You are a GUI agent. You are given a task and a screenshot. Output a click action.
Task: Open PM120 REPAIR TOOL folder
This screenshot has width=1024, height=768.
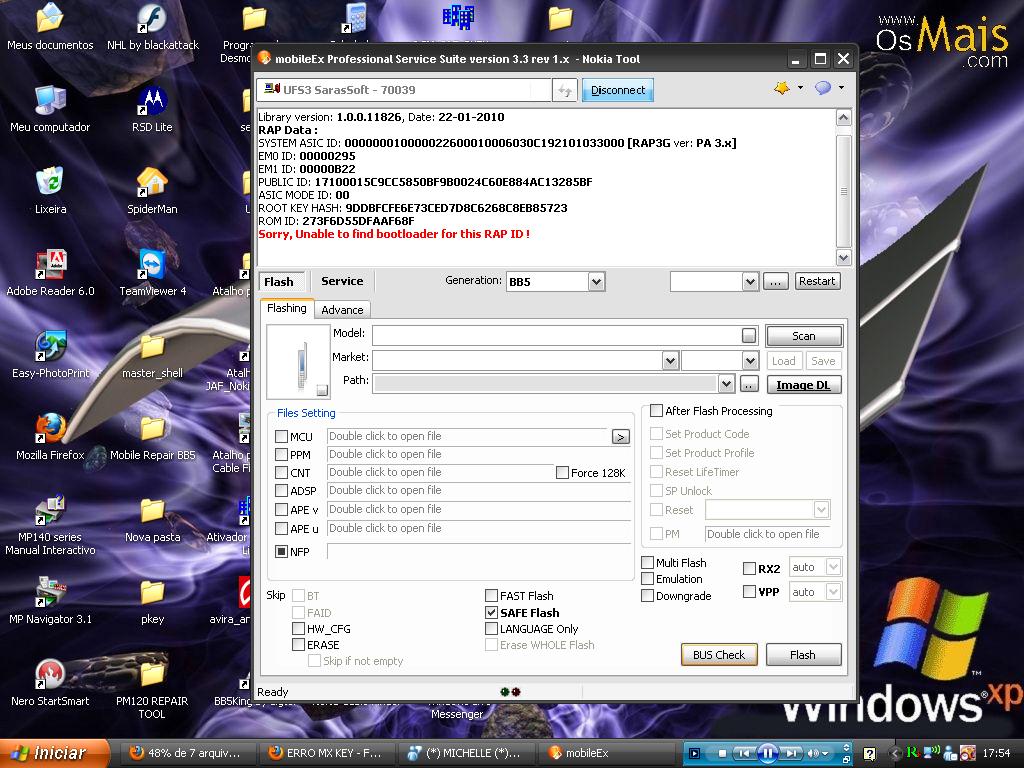(x=152, y=690)
